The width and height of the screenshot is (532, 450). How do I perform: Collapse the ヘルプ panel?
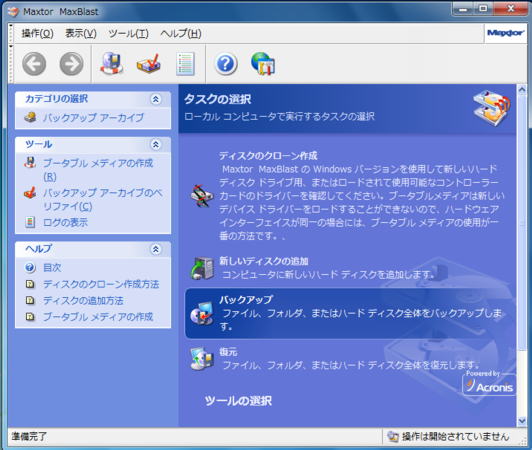(x=155, y=249)
